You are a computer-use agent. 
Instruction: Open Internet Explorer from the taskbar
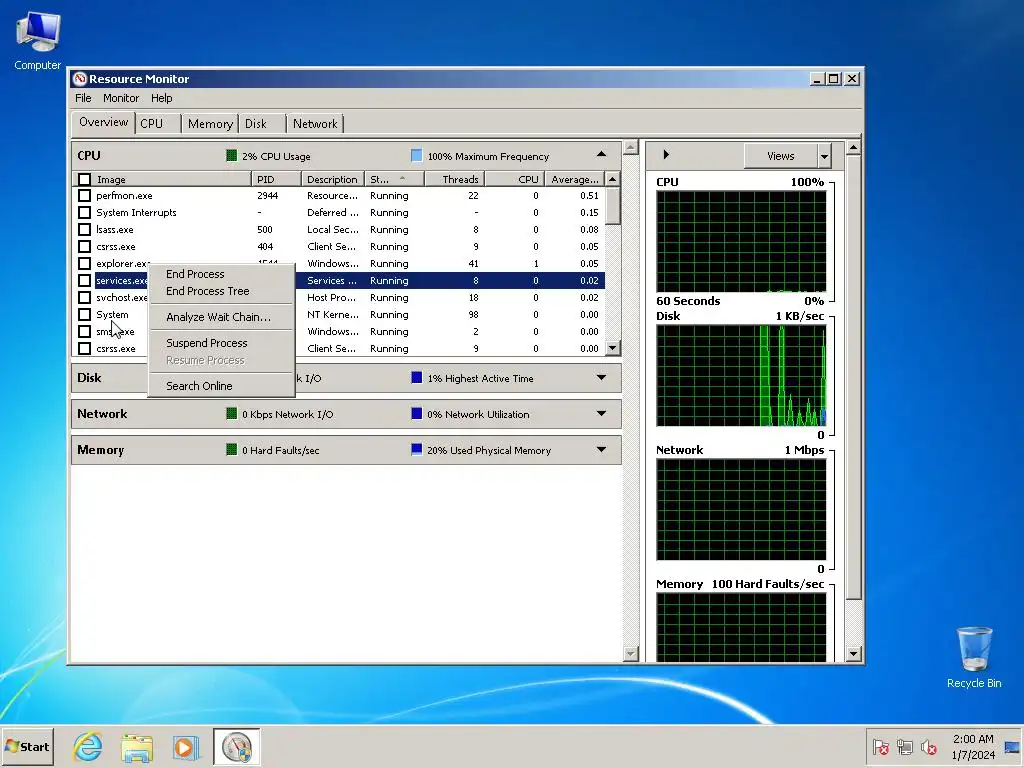pyautogui.click(x=88, y=746)
